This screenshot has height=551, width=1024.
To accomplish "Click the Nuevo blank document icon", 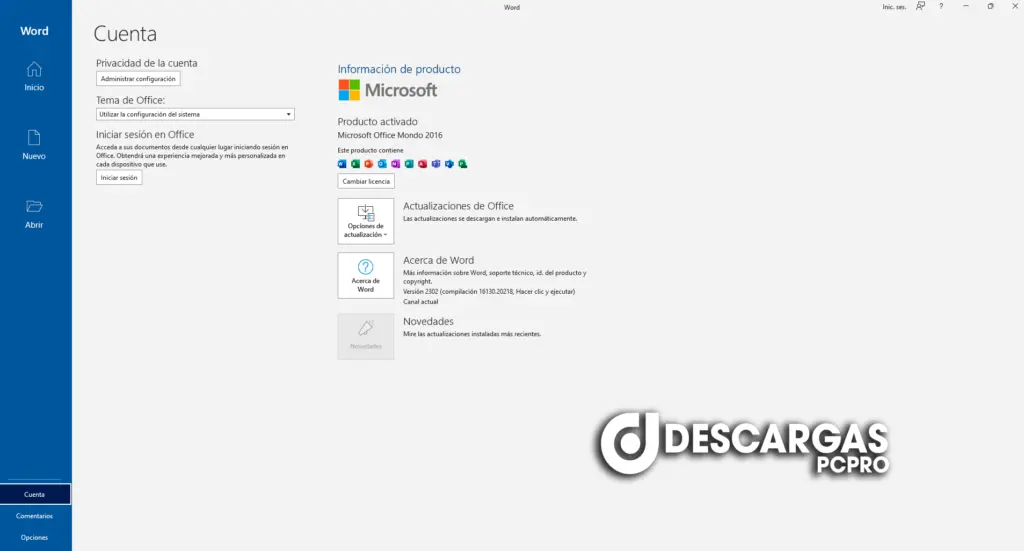I will pyautogui.click(x=34, y=138).
